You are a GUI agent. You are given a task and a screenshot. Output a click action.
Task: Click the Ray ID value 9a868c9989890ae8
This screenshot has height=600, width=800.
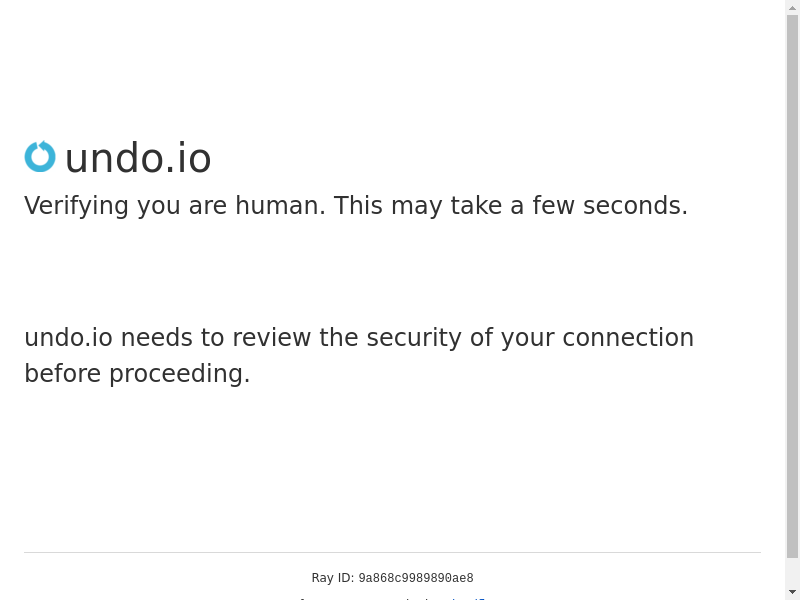click(416, 578)
